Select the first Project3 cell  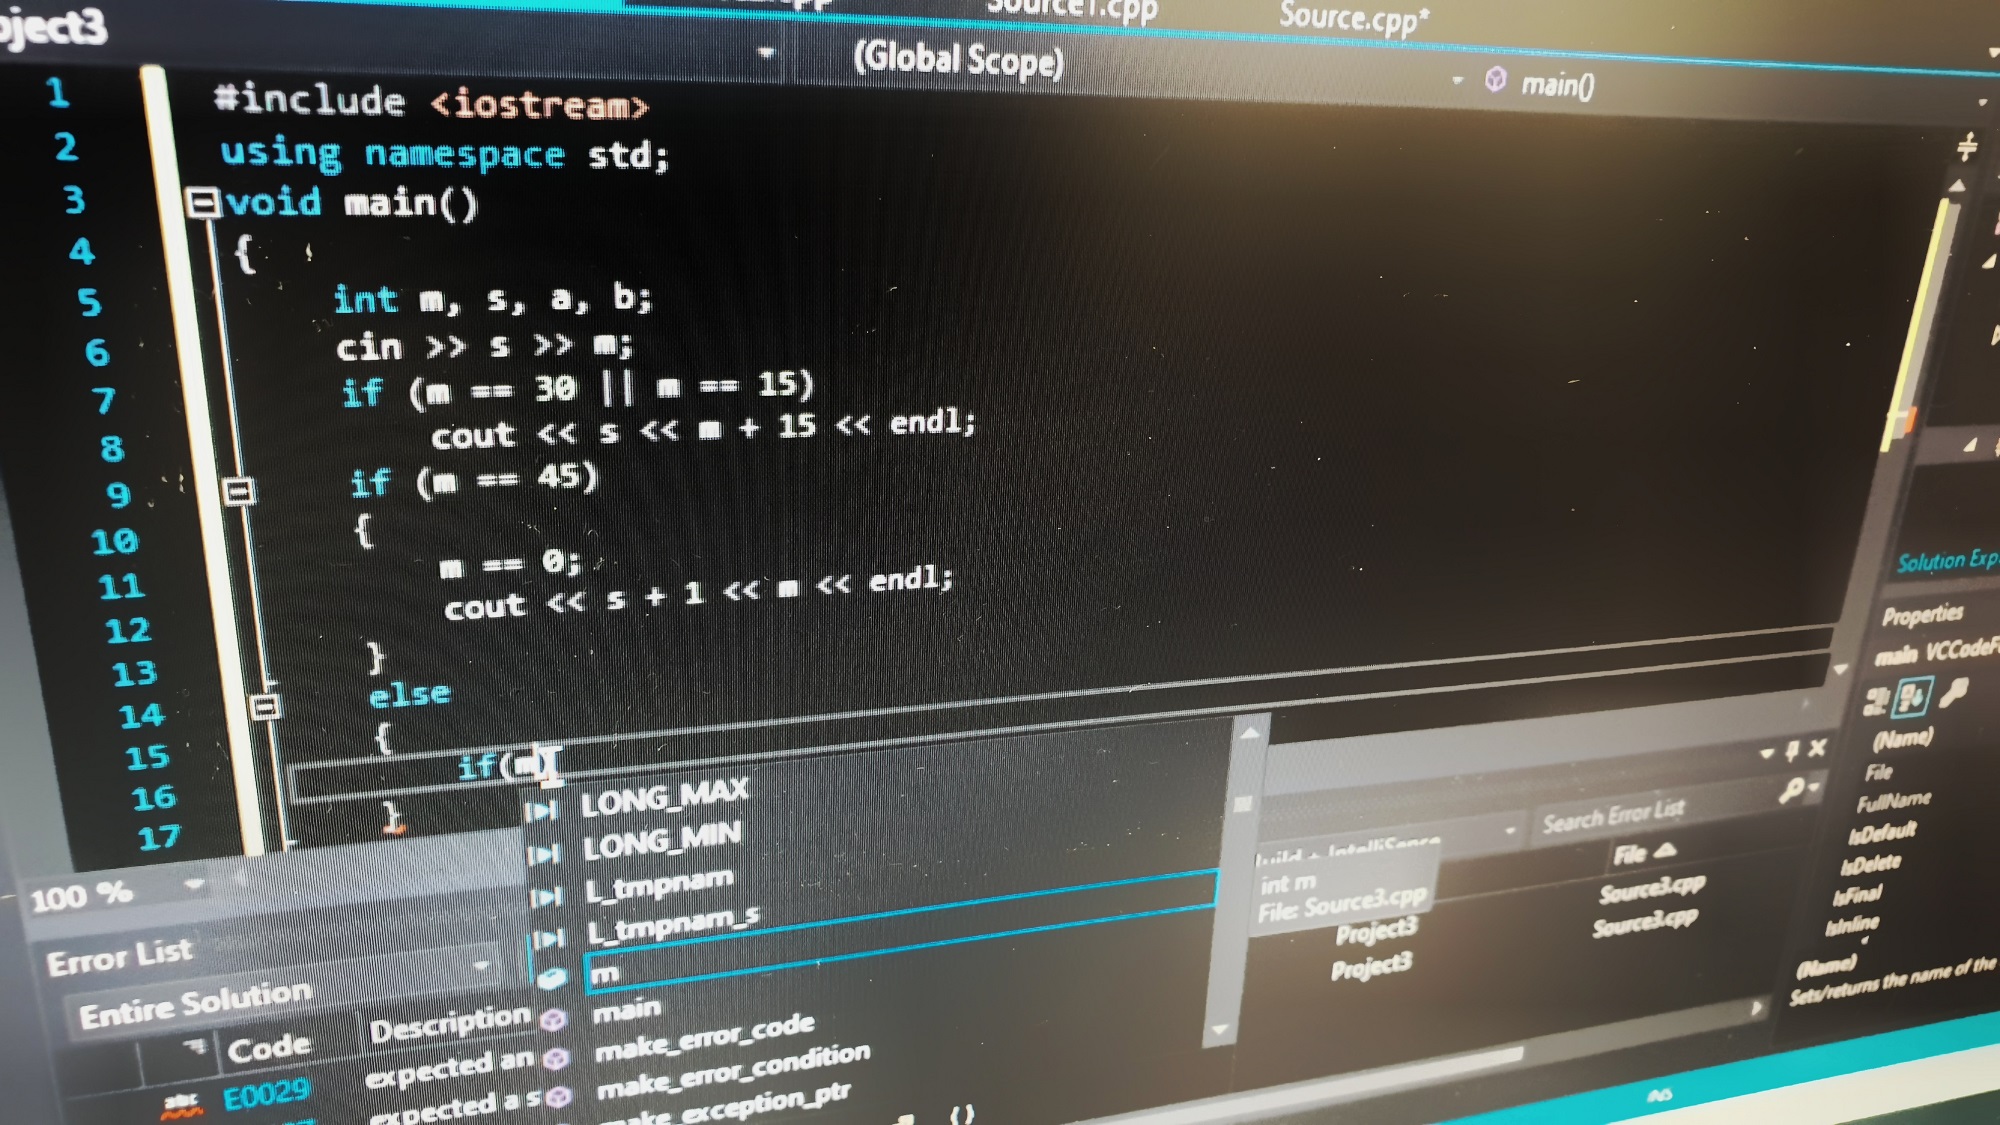pyautogui.click(x=1377, y=931)
